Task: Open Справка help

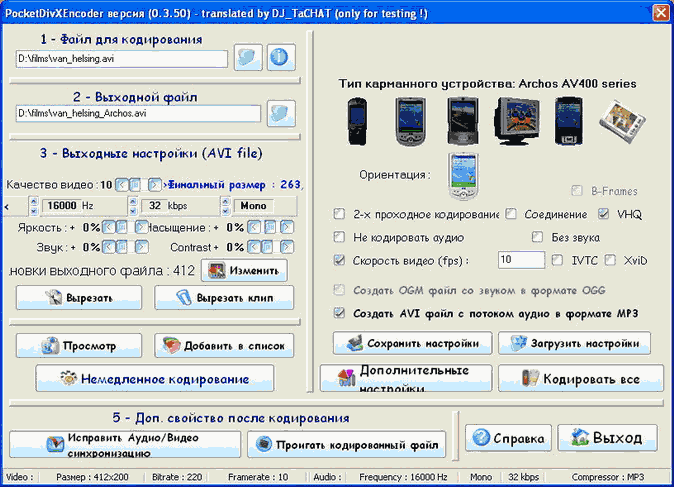Action: [x=508, y=438]
